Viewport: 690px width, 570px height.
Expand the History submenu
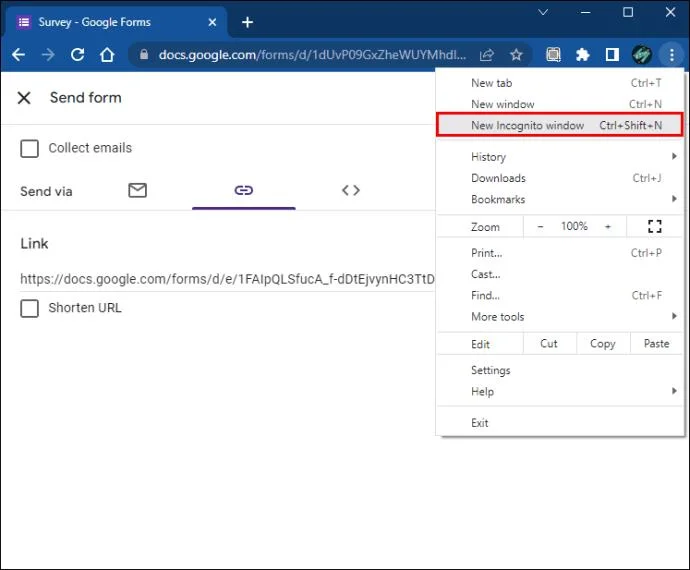tap(560, 157)
